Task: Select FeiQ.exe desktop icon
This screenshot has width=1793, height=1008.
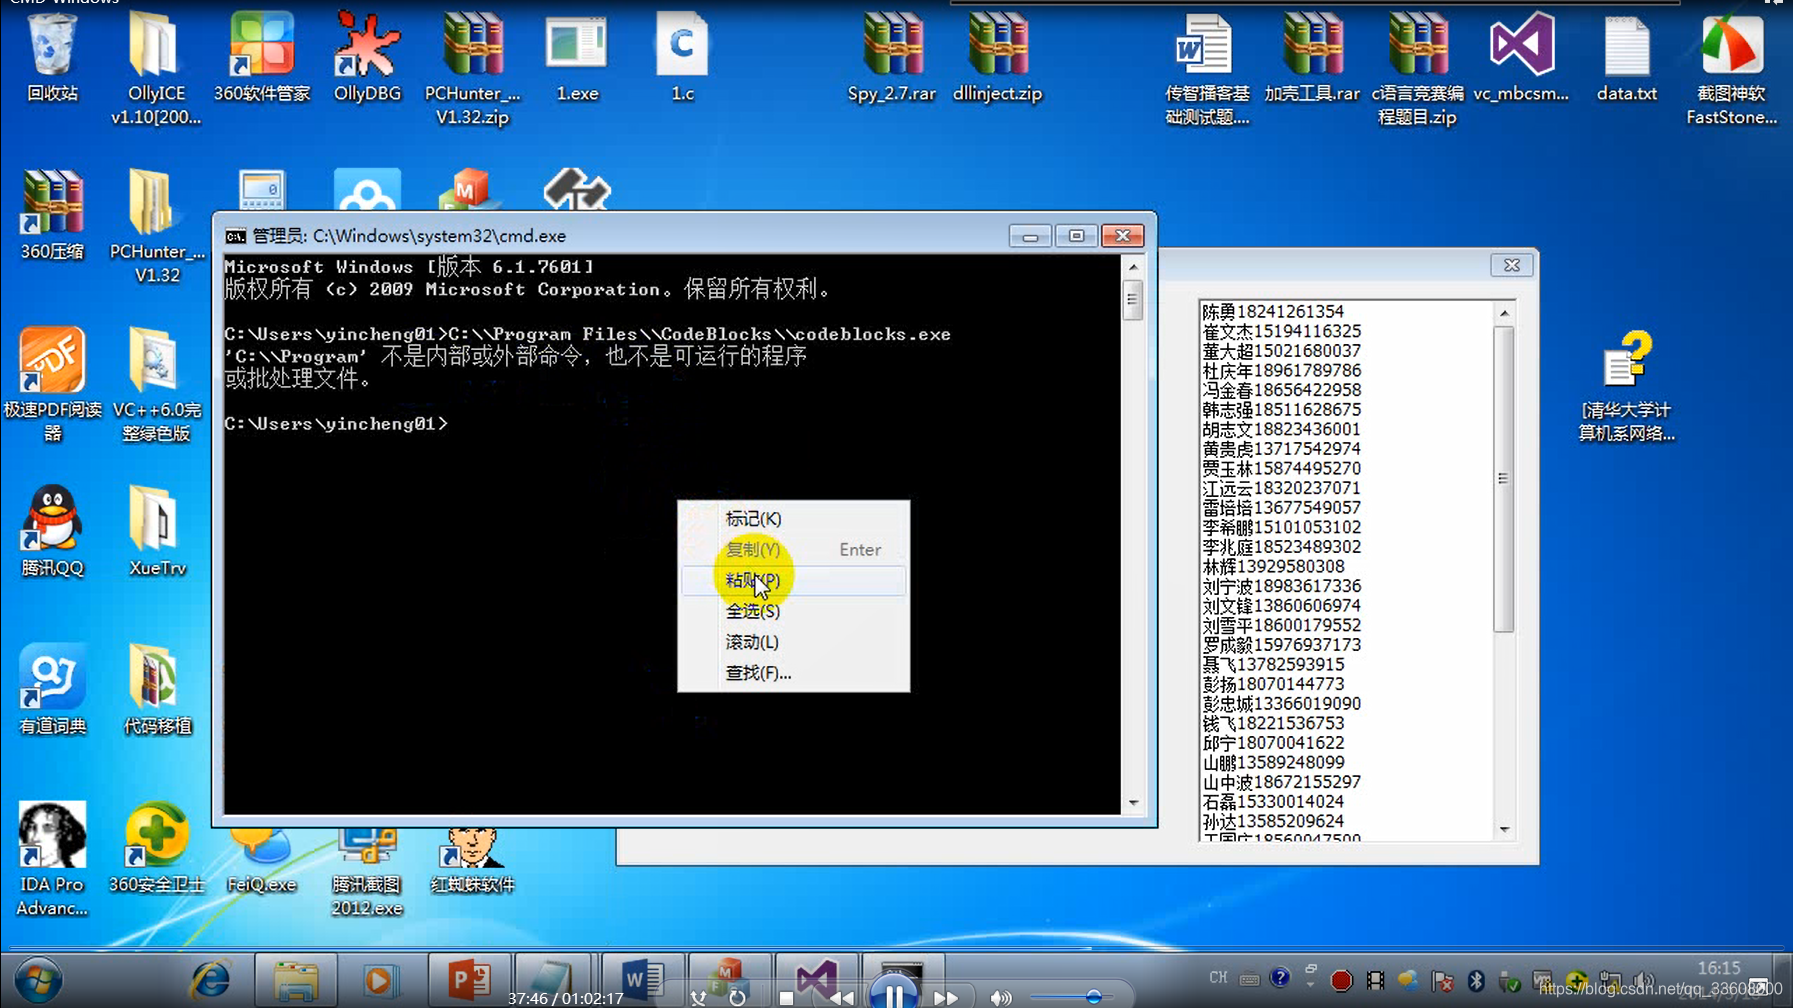Action: click(x=262, y=860)
